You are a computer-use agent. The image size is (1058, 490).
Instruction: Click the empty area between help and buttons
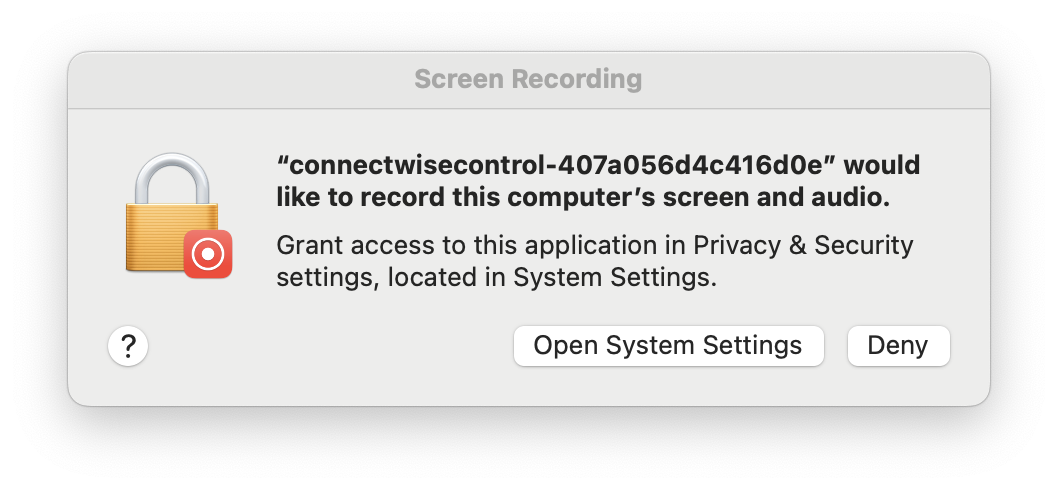click(331, 346)
